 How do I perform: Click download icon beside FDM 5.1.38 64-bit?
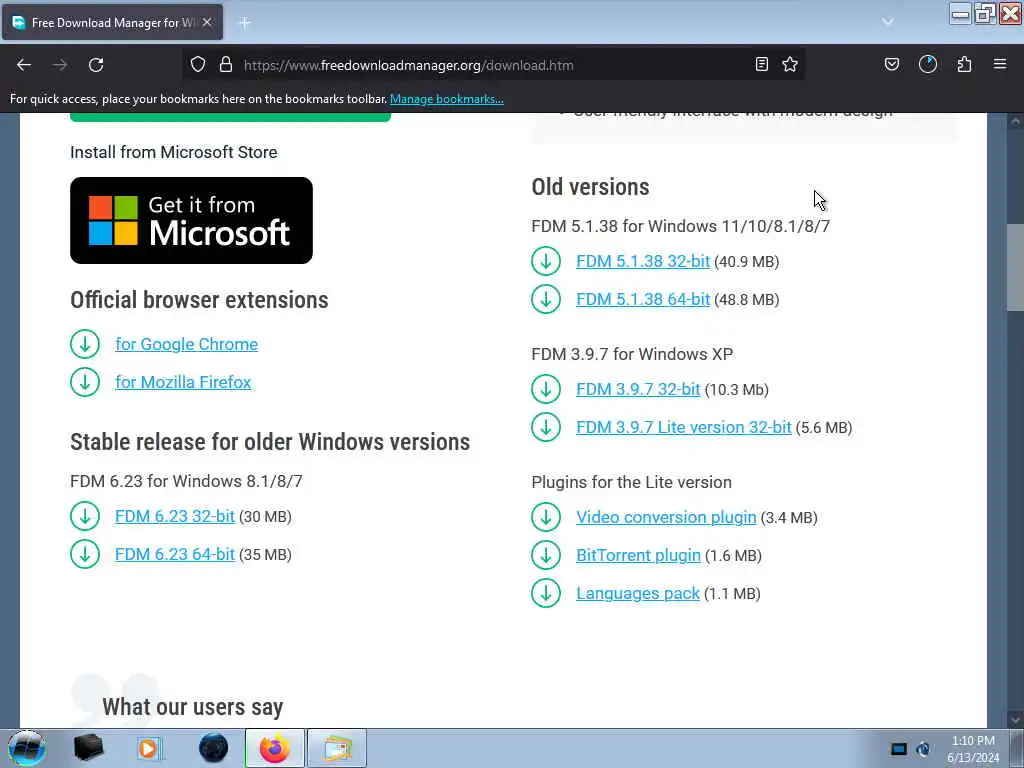point(546,299)
